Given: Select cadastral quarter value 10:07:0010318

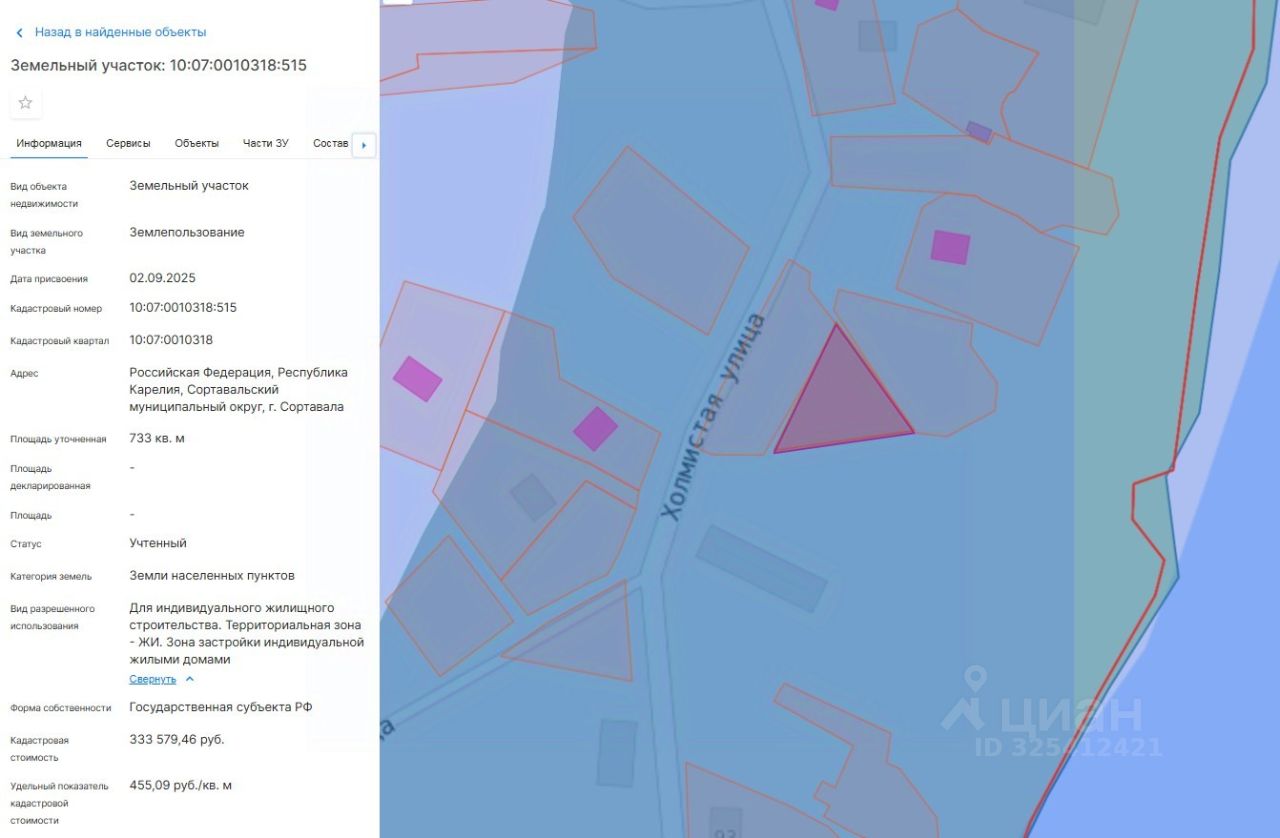Looking at the screenshot, I should (171, 340).
